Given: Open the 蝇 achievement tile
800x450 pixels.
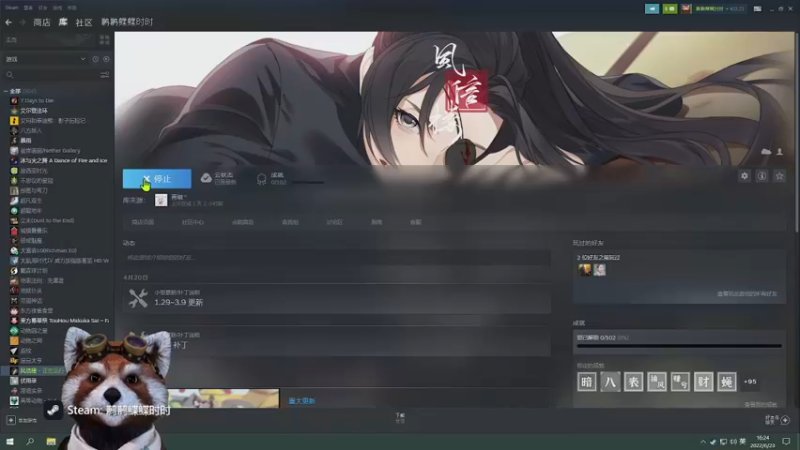Looking at the screenshot, I should click(x=727, y=382).
